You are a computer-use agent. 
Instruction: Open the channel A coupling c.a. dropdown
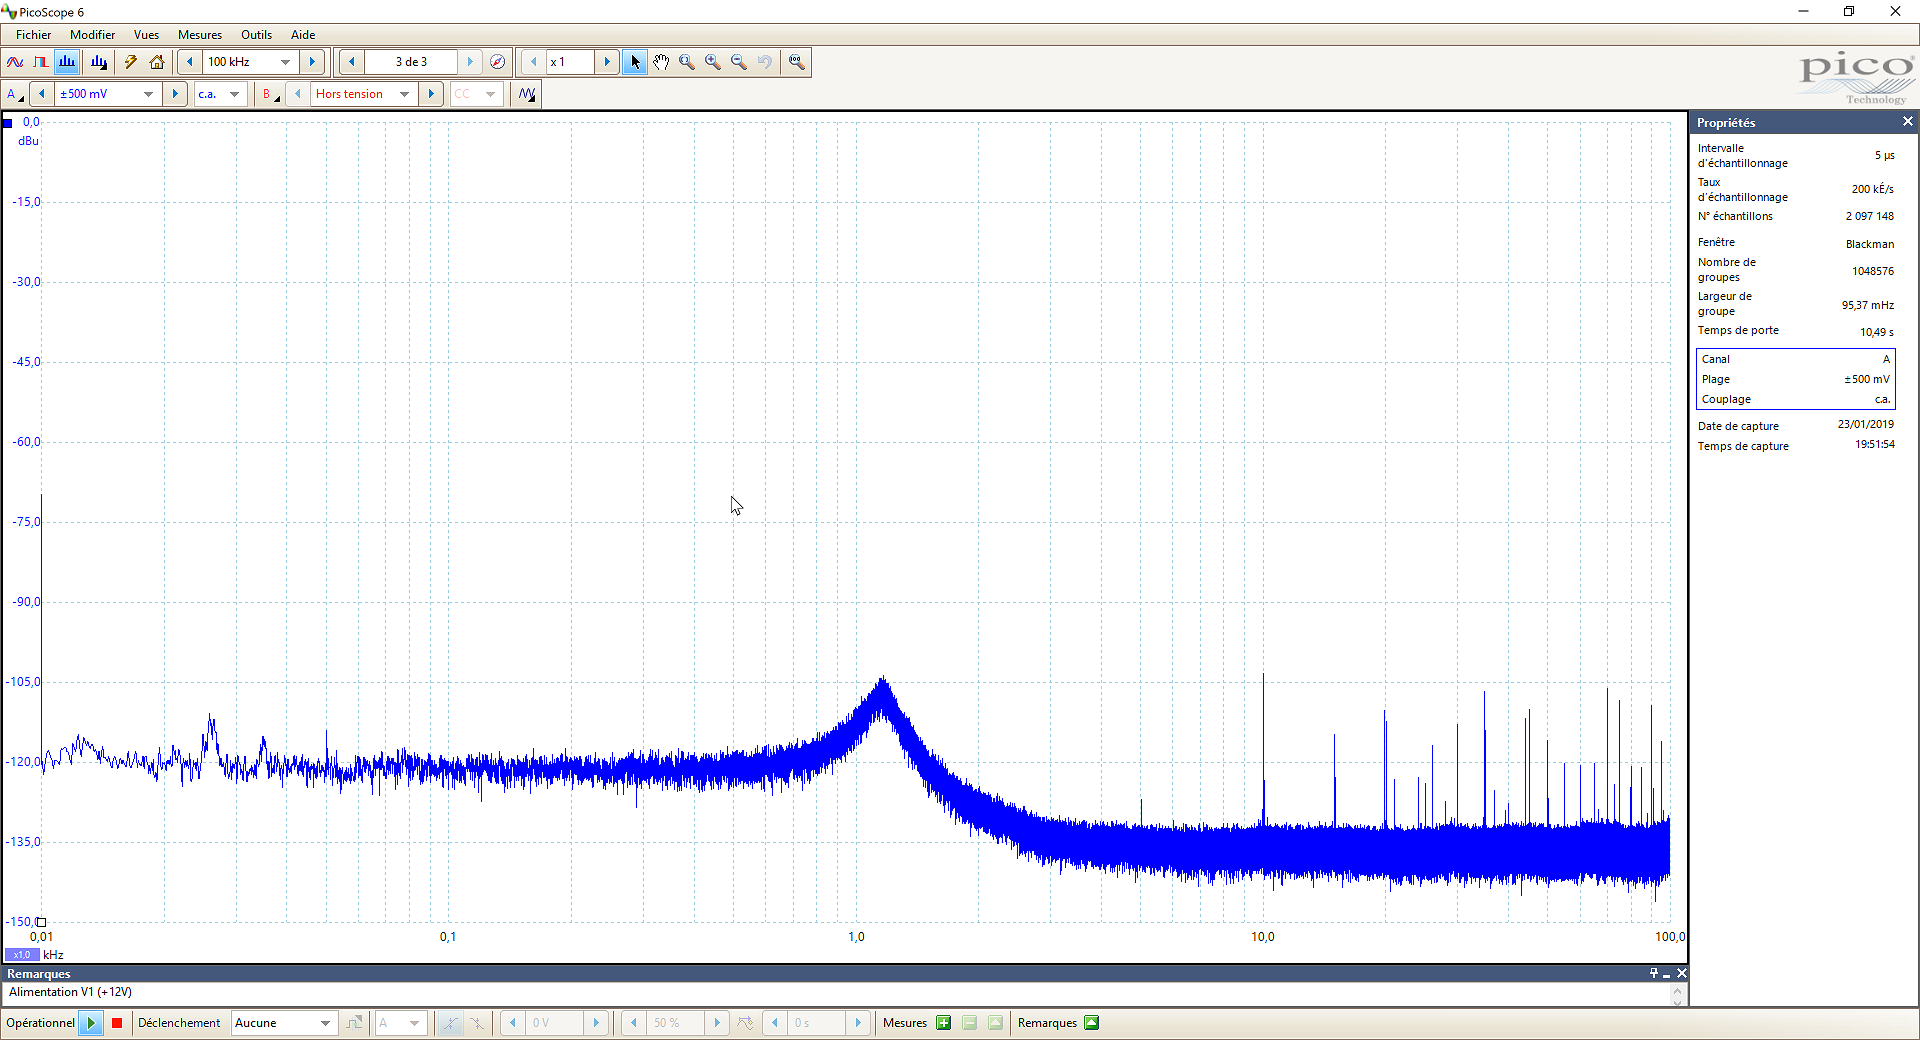(235, 94)
